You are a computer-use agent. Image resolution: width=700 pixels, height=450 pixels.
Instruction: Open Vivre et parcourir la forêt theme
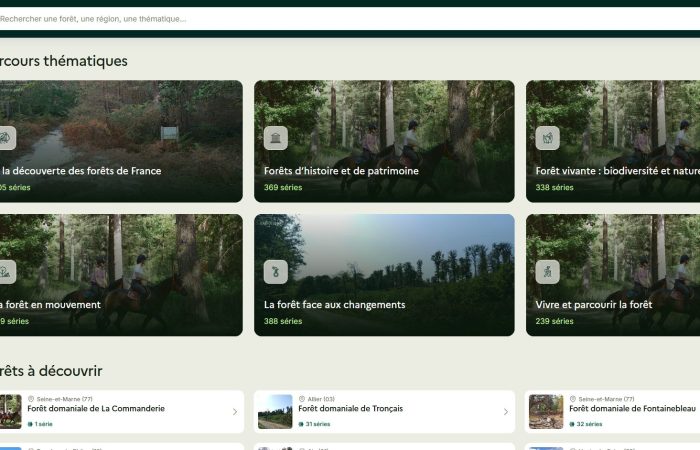point(613,275)
